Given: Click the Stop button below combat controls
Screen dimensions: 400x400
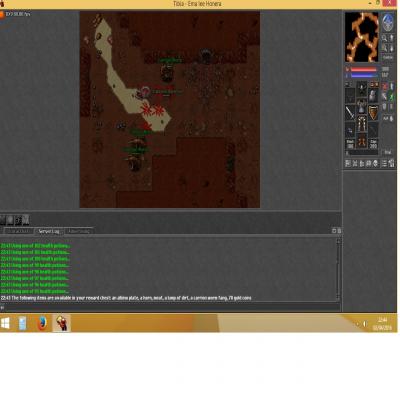Looking at the screenshot, I should tap(388, 152).
